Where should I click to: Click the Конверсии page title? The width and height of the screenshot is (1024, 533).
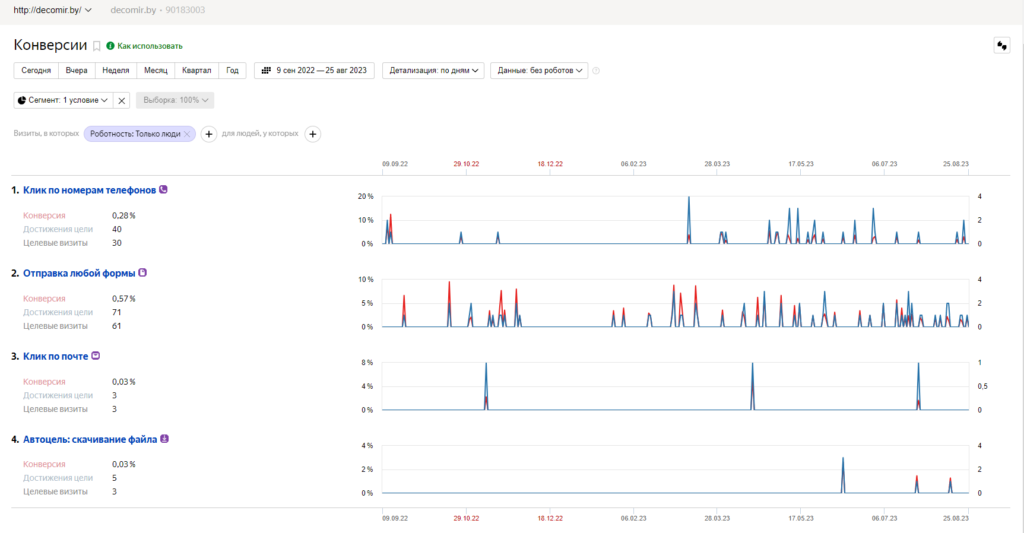point(50,45)
